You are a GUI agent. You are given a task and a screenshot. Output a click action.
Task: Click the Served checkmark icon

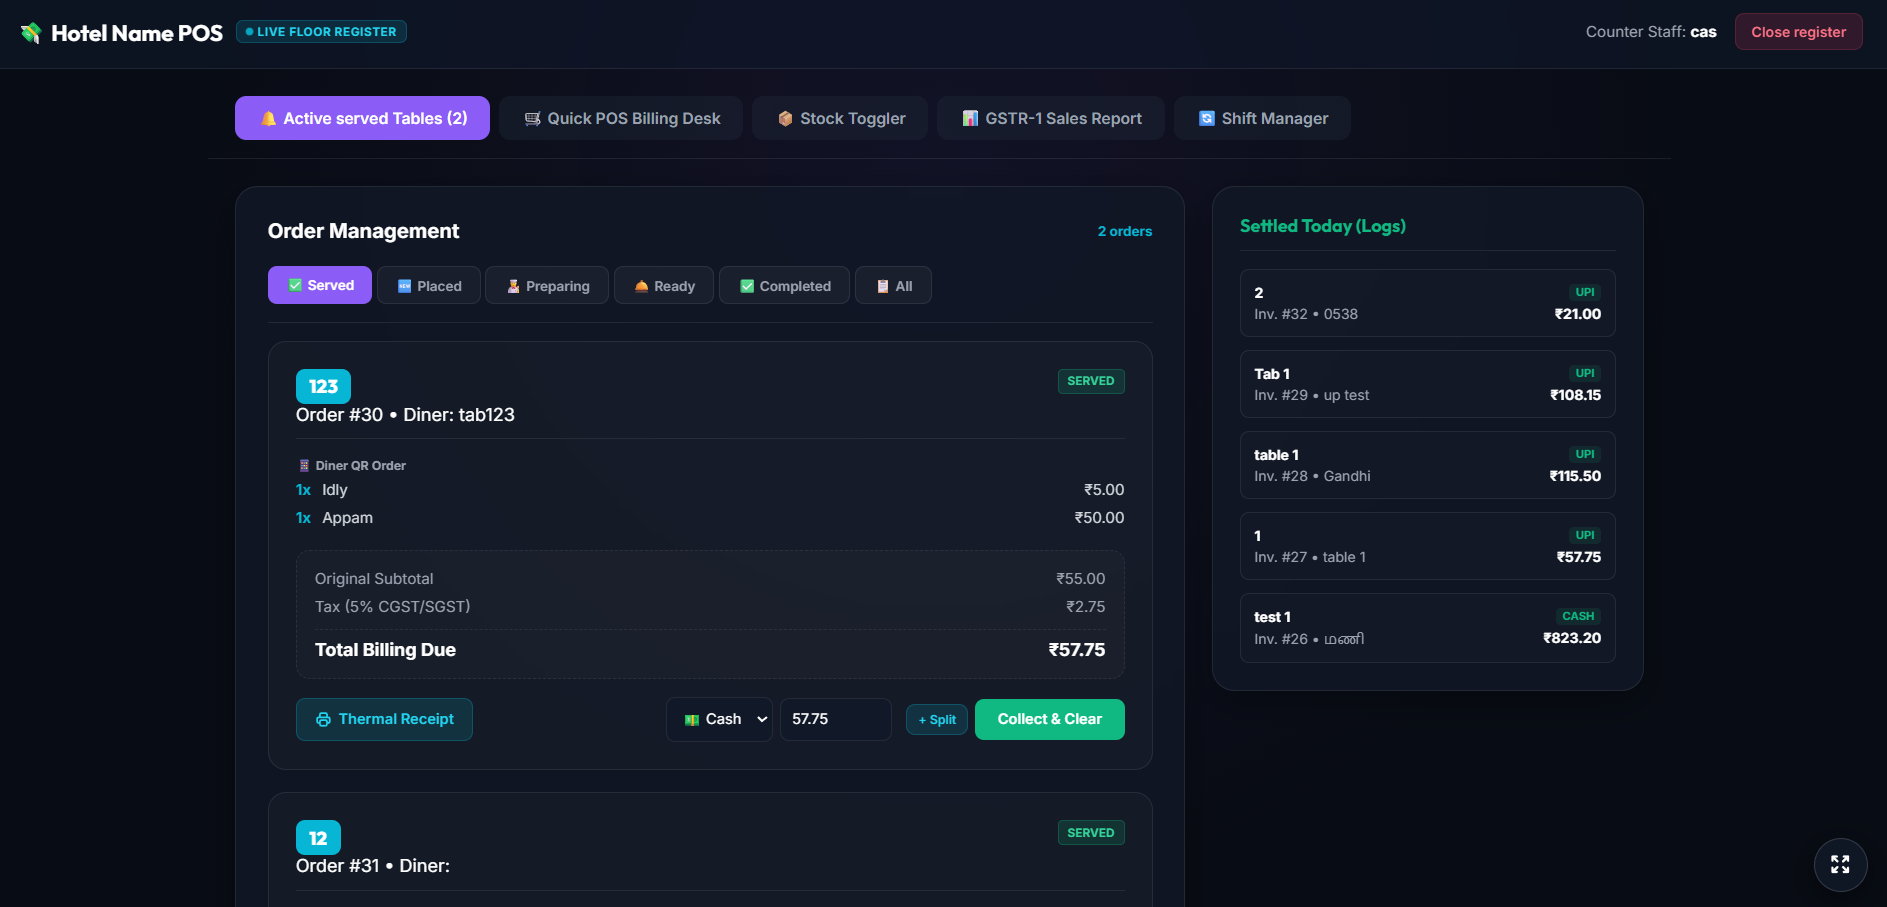(x=295, y=285)
